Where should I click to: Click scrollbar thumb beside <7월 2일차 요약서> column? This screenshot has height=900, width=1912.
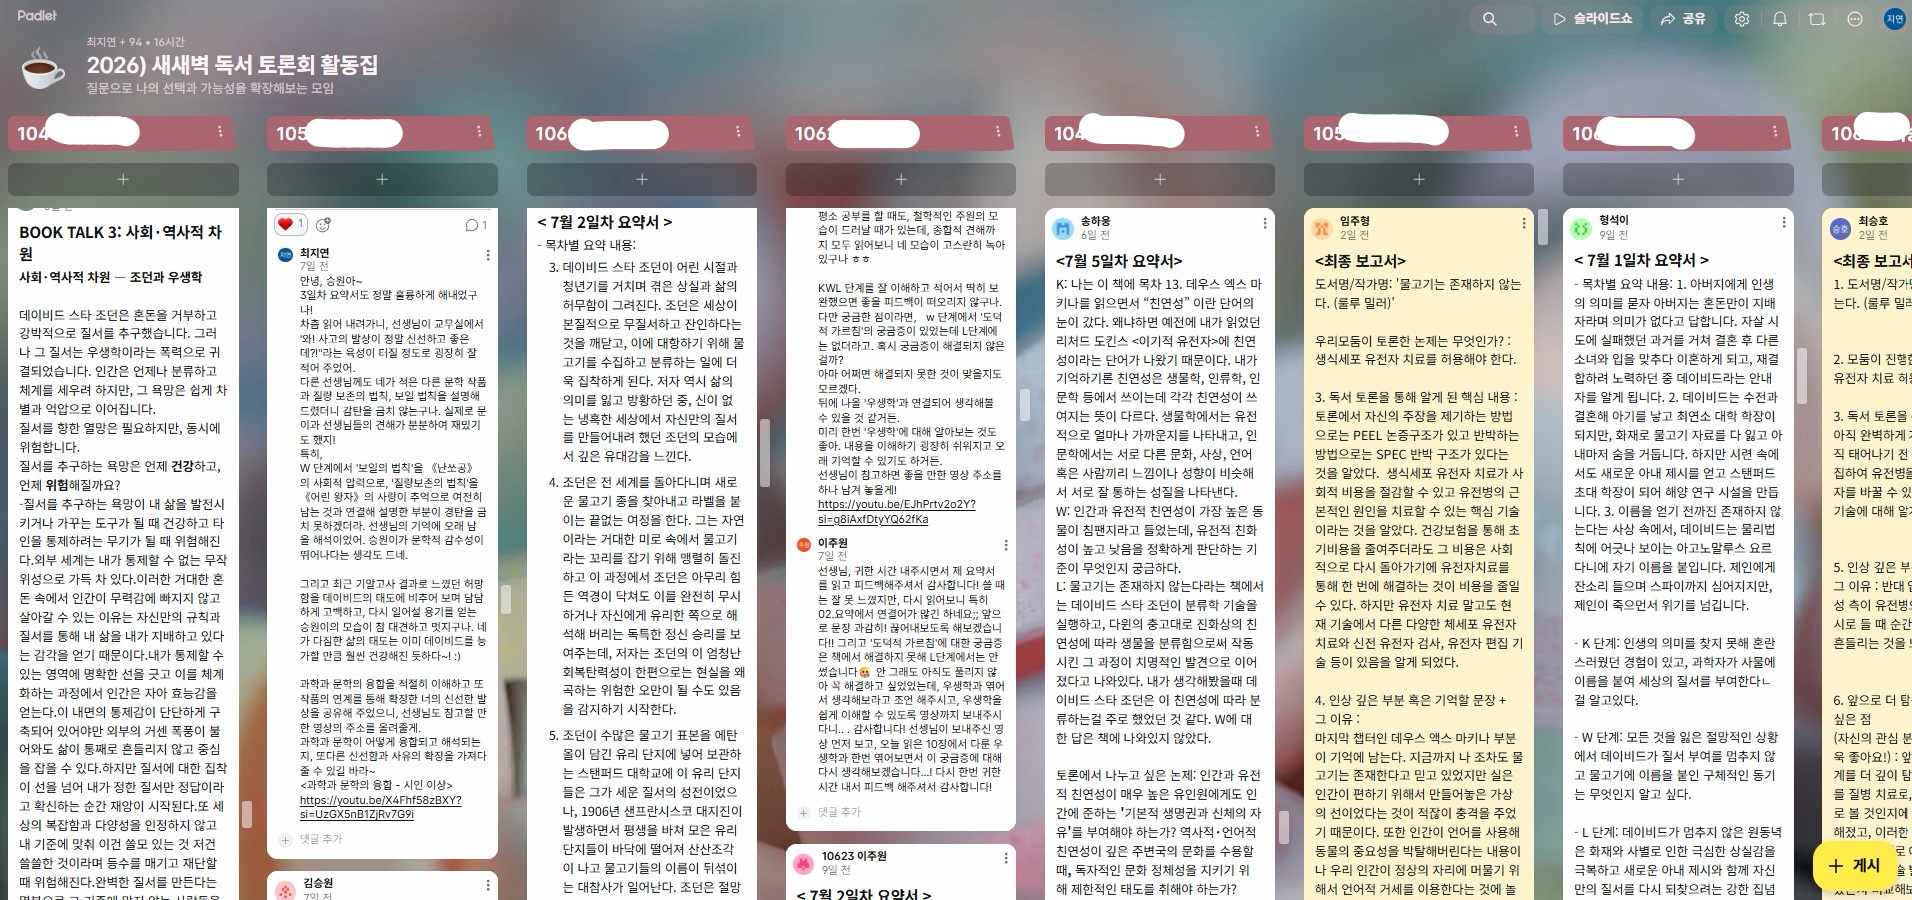(766, 455)
